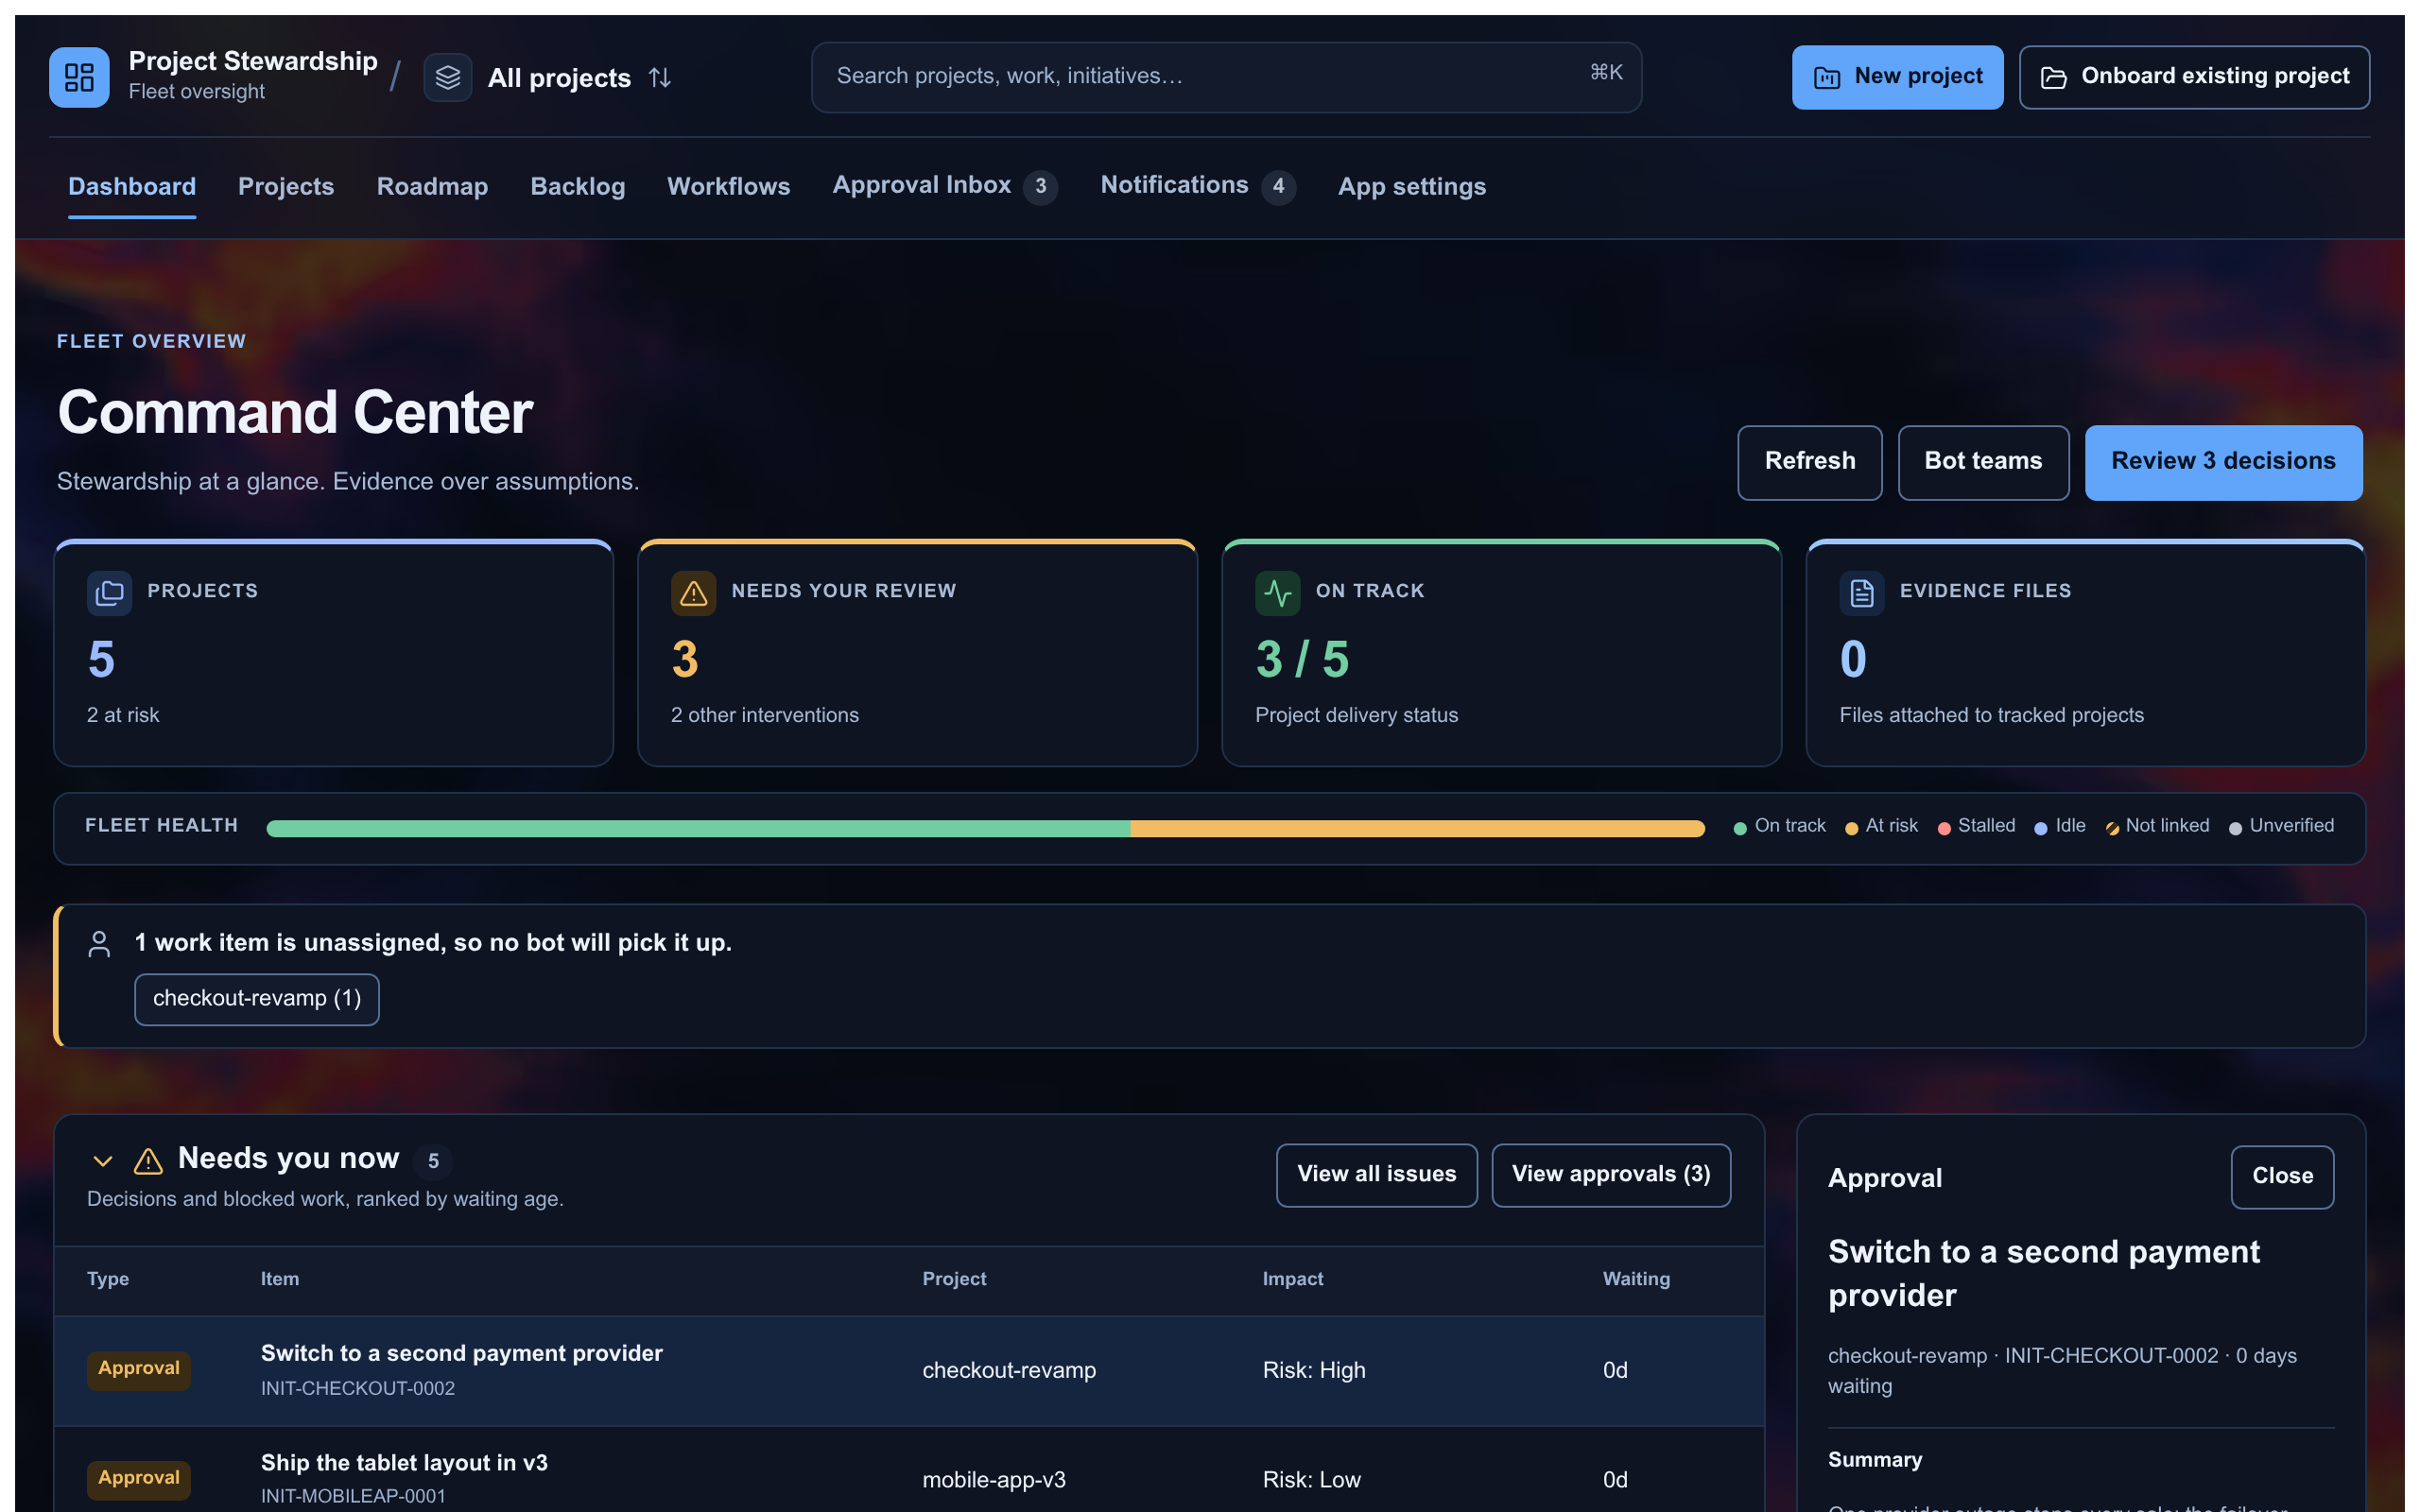Click the Evidence Files document icon
Viewport: 2420px width, 1512px height.
(x=1861, y=593)
